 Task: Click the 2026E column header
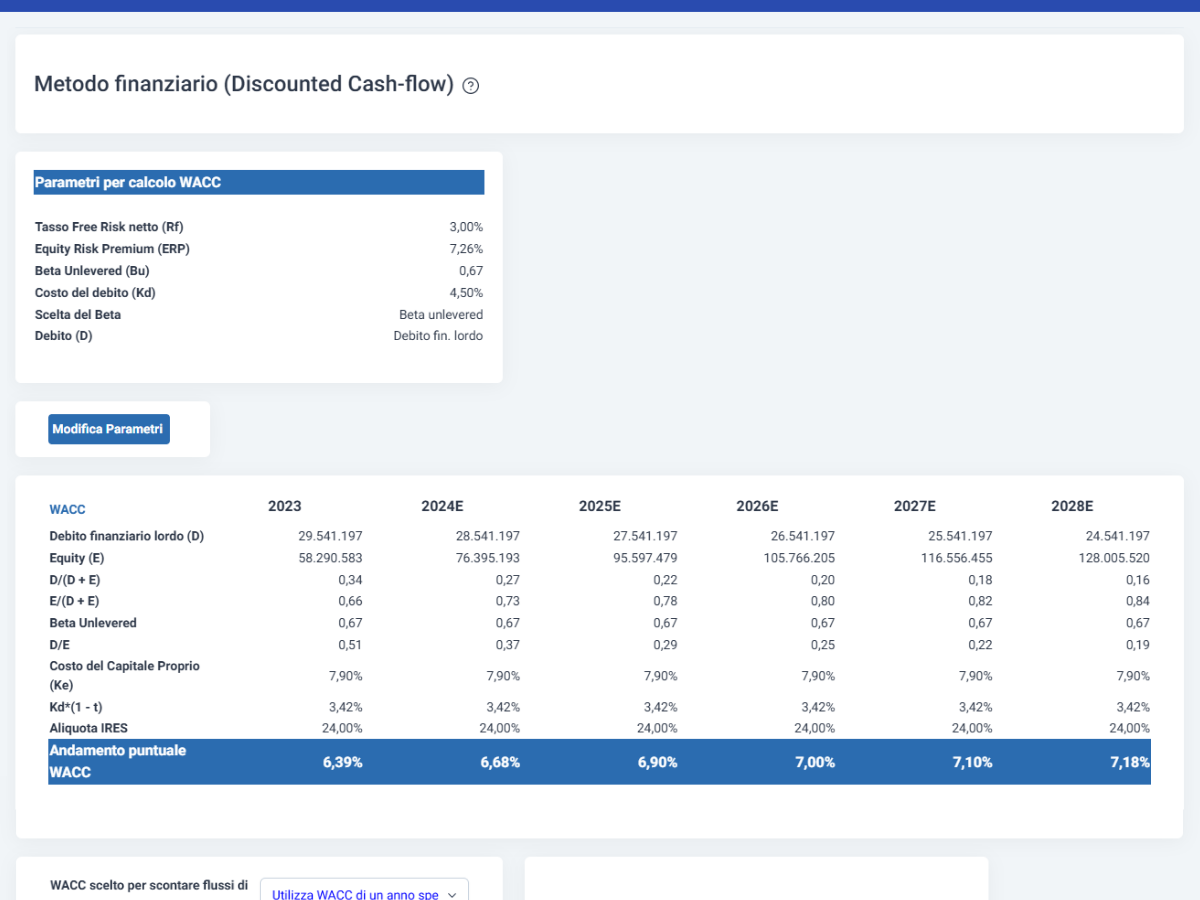(757, 506)
